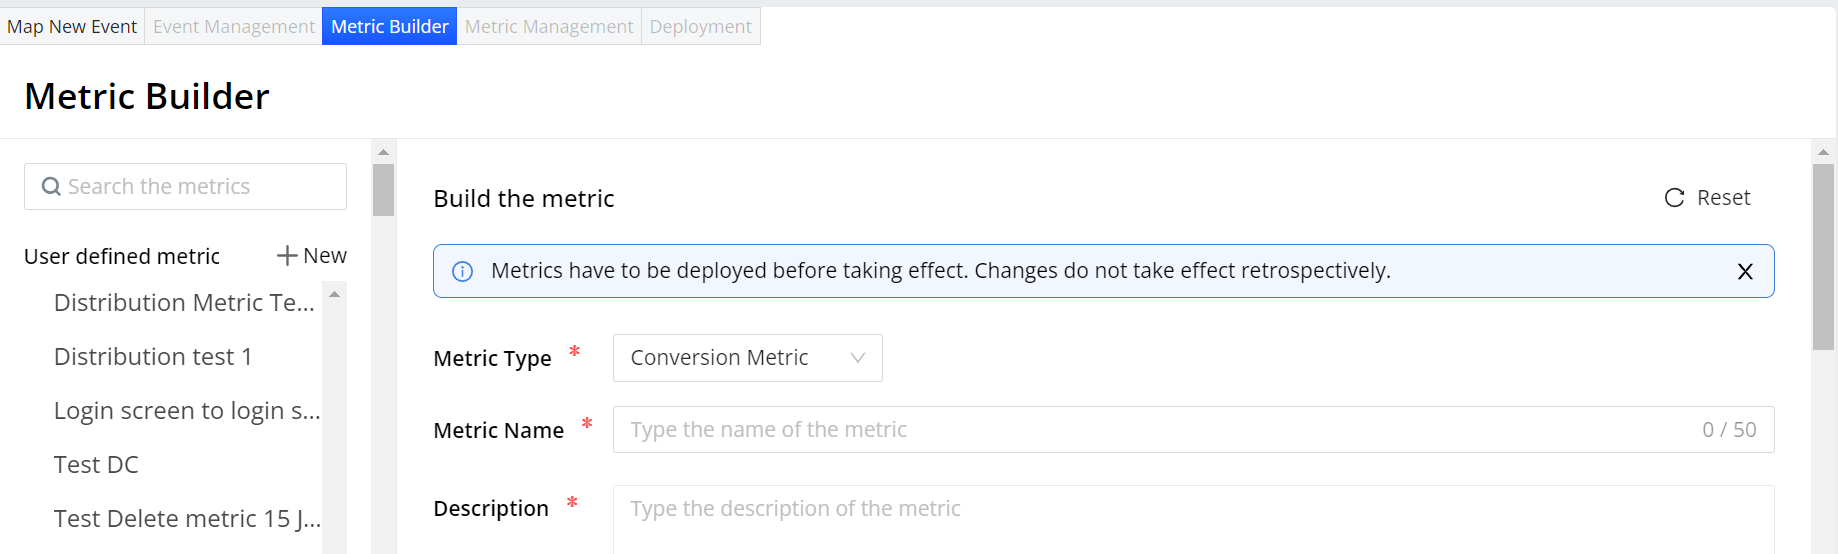Viewport: 1838px width, 554px height.
Task: Open the Deployment tab
Action: click(700, 27)
